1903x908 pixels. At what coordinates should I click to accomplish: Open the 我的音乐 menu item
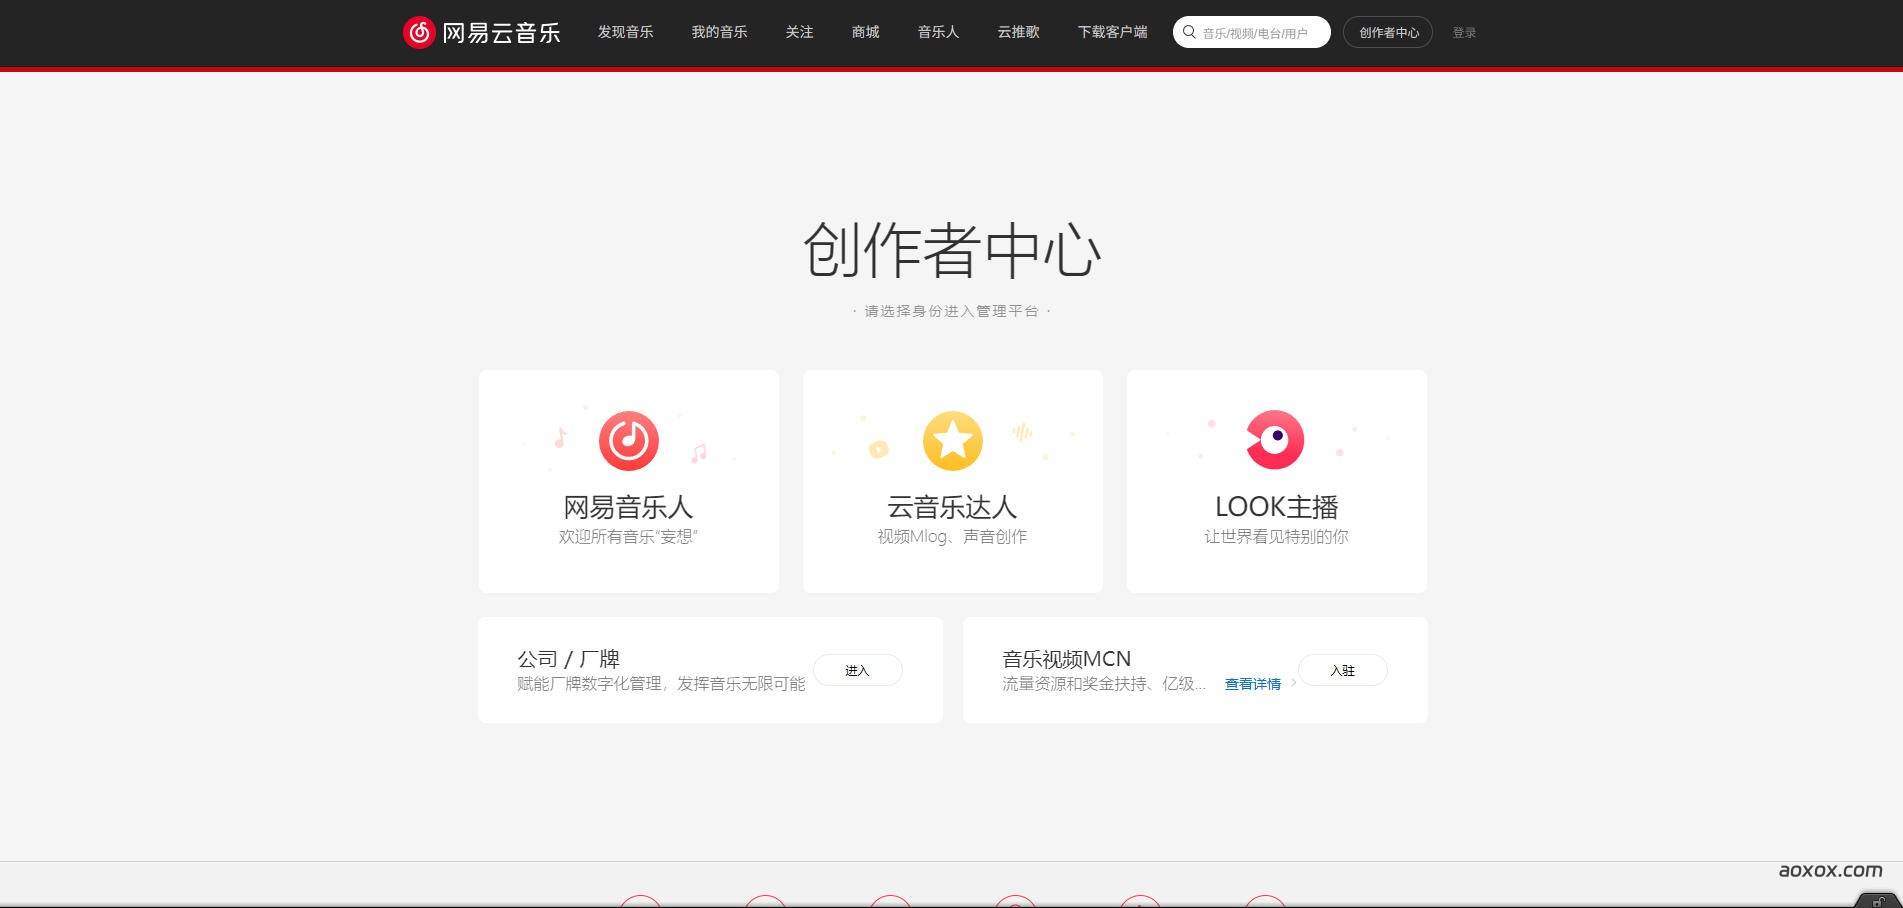720,32
